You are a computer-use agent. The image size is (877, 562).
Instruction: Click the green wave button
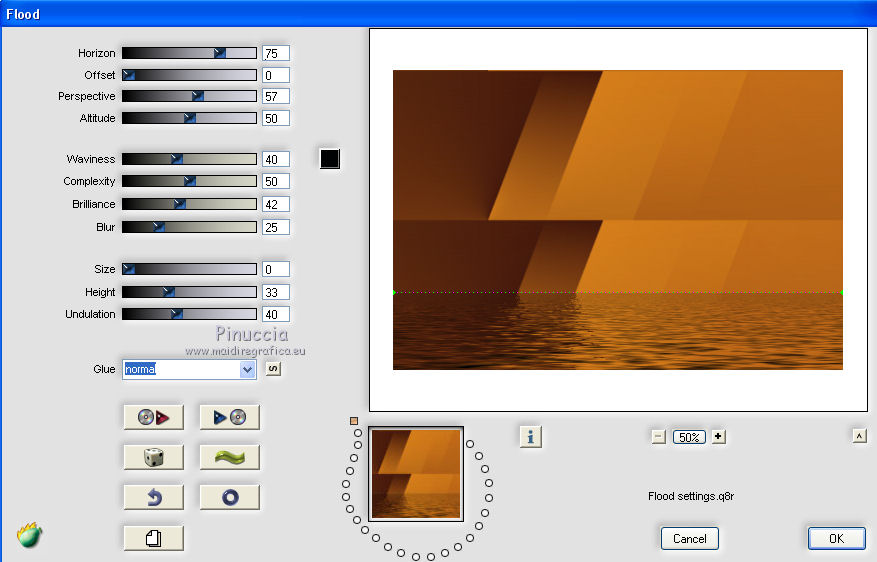[x=230, y=457]
